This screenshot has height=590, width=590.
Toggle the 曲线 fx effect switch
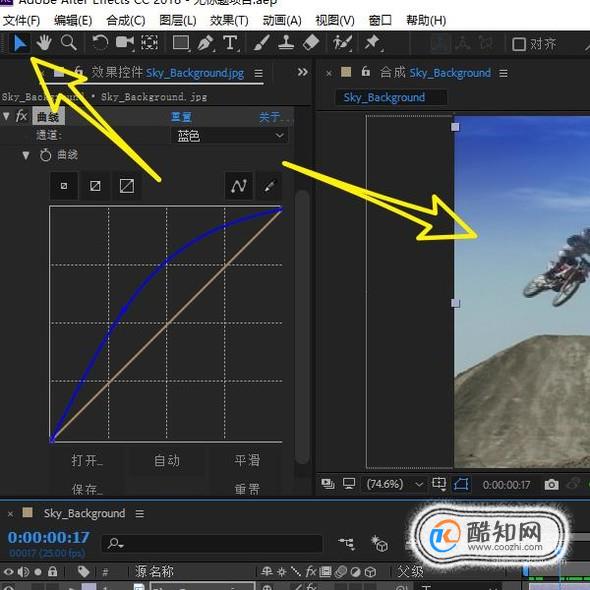pyautogui.click(x=21, y=116)
